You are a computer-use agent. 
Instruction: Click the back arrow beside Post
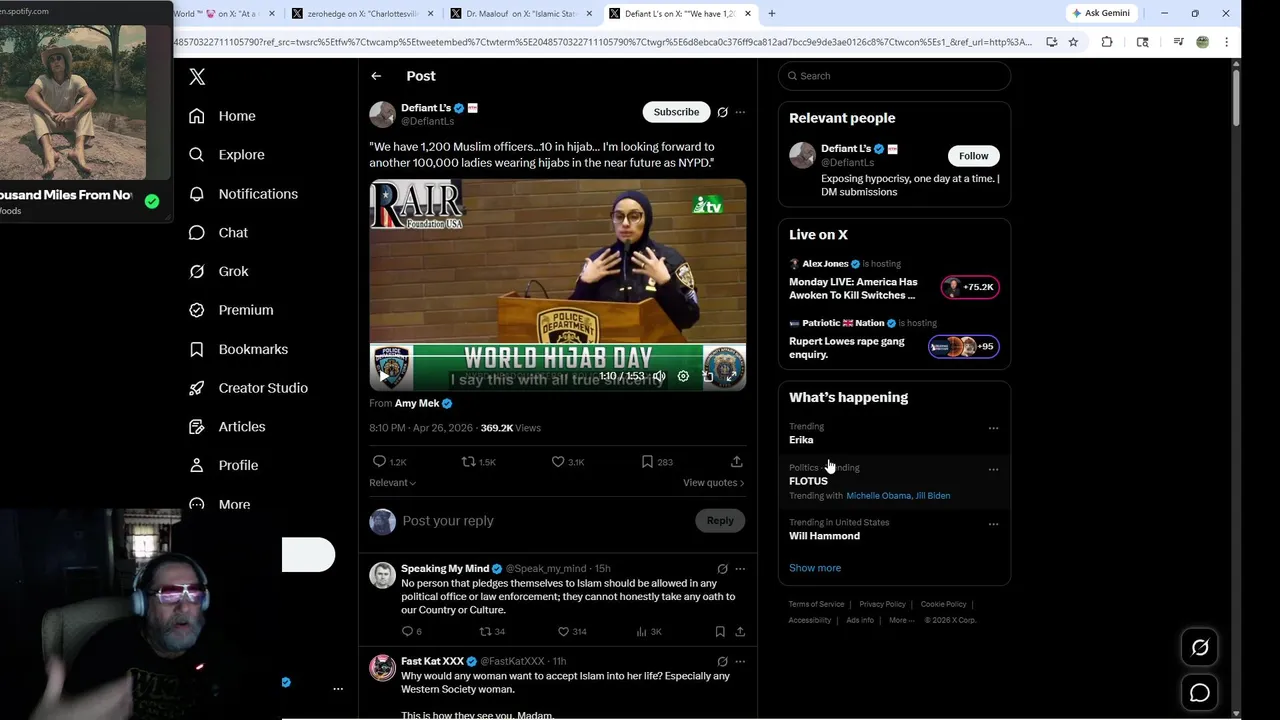click(x=376, y=76)
